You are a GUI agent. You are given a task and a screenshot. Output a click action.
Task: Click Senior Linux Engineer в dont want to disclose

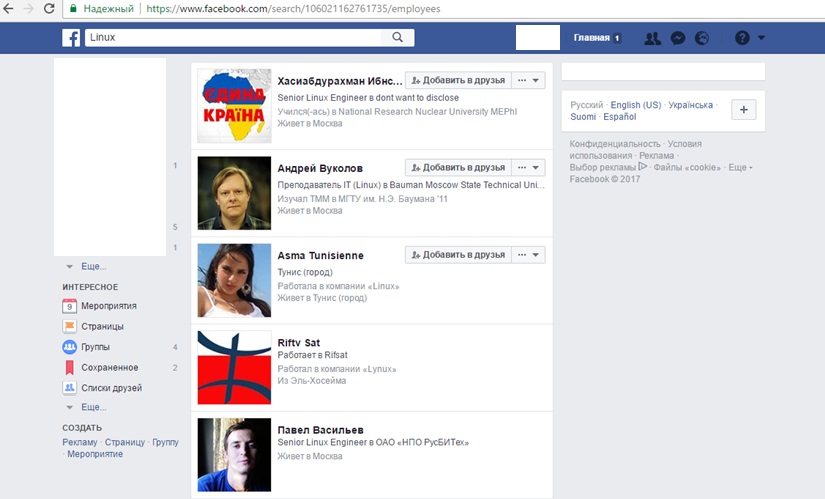tap(368, 97)
